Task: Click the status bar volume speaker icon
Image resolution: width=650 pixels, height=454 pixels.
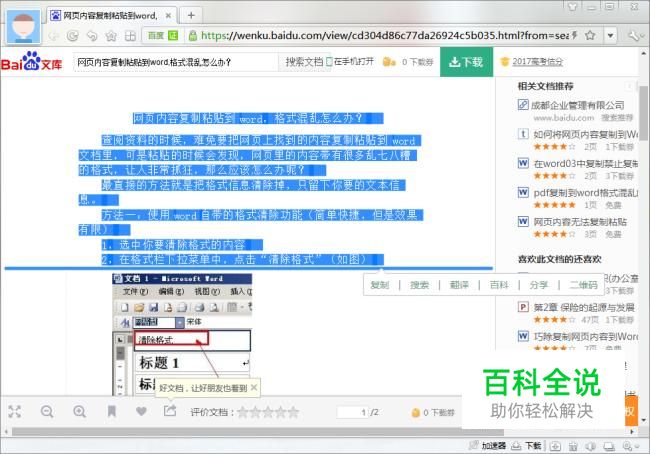Action: coord(591,446)
